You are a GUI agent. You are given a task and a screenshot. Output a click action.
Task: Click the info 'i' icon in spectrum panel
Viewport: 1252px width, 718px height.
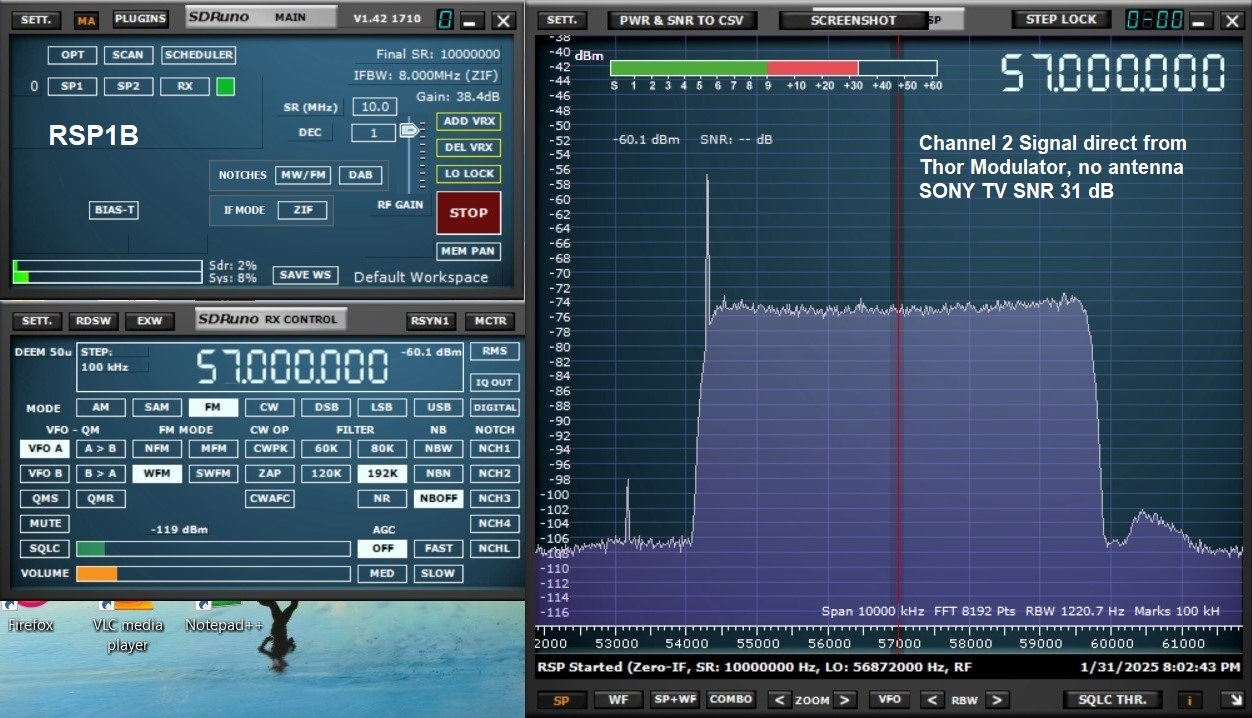pos(1191,700)
